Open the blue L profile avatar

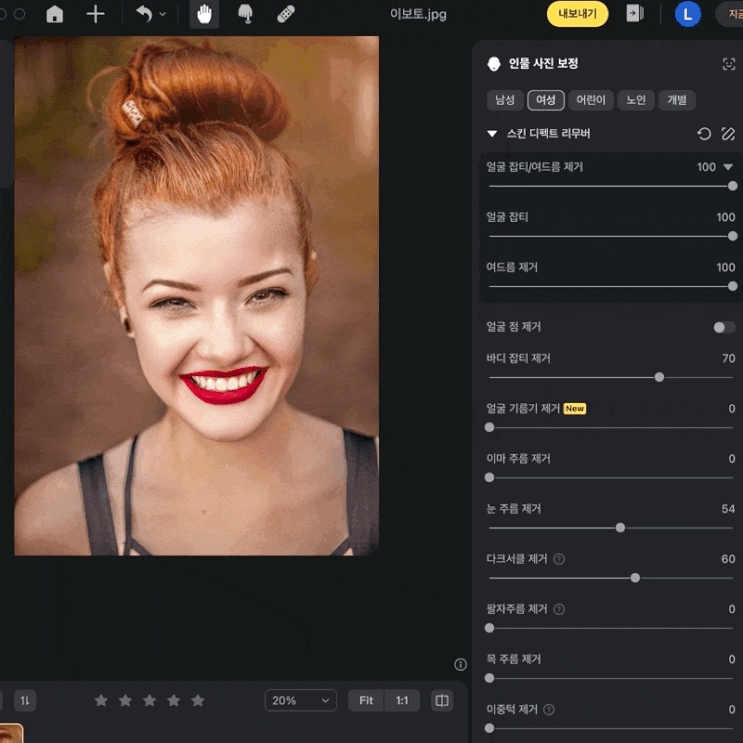(688, 14)
